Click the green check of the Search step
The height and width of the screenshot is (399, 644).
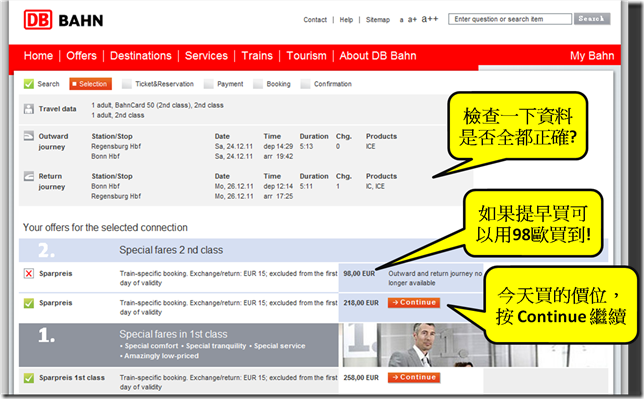coord(29,84)
